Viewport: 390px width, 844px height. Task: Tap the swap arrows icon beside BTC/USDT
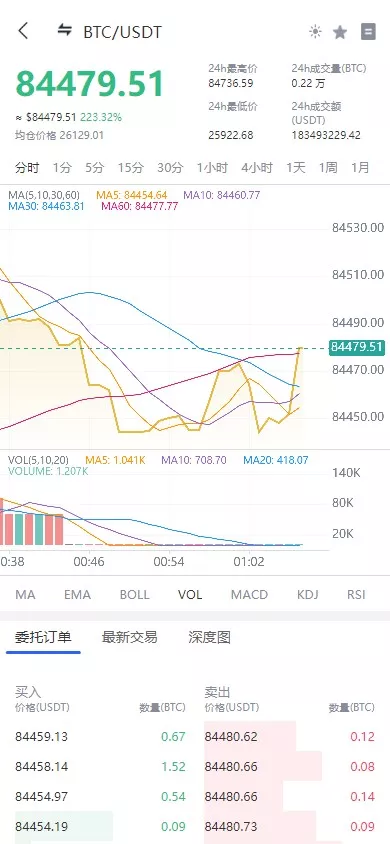coord(65,30)
